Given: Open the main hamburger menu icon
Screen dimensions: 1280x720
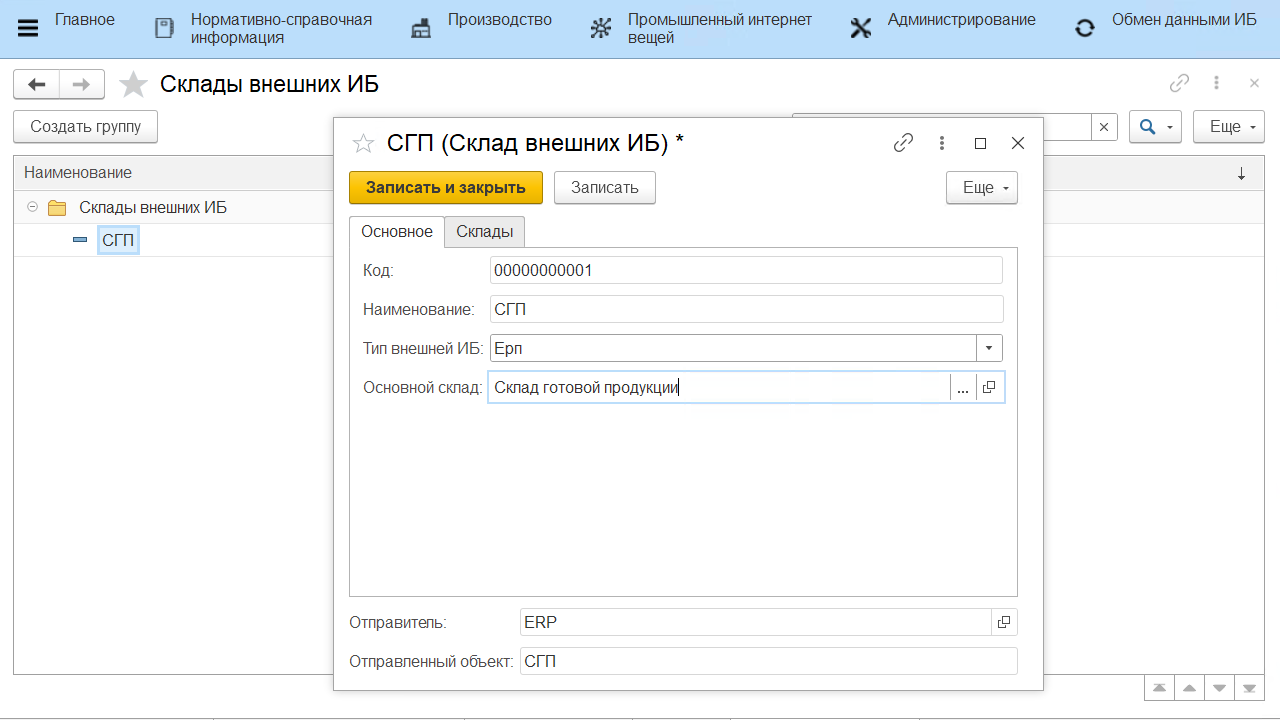Looking at the screenshot, I should [x=28, y=28].
